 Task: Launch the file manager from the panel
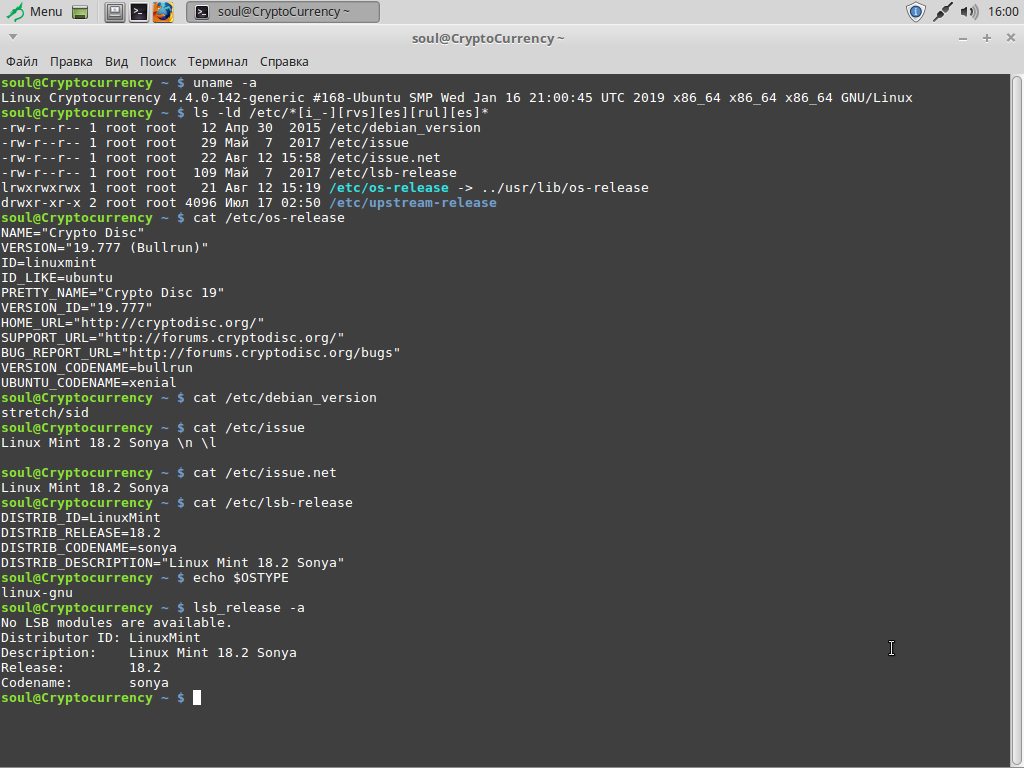[x=115, y=12]
